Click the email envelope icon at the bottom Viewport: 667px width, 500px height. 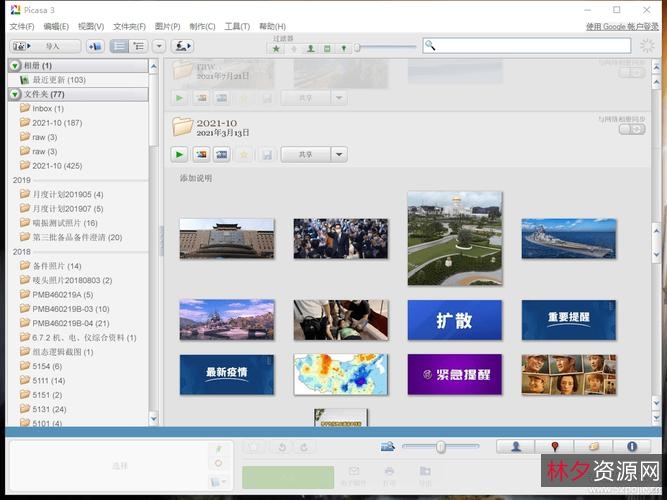click(x=353, y=471)
